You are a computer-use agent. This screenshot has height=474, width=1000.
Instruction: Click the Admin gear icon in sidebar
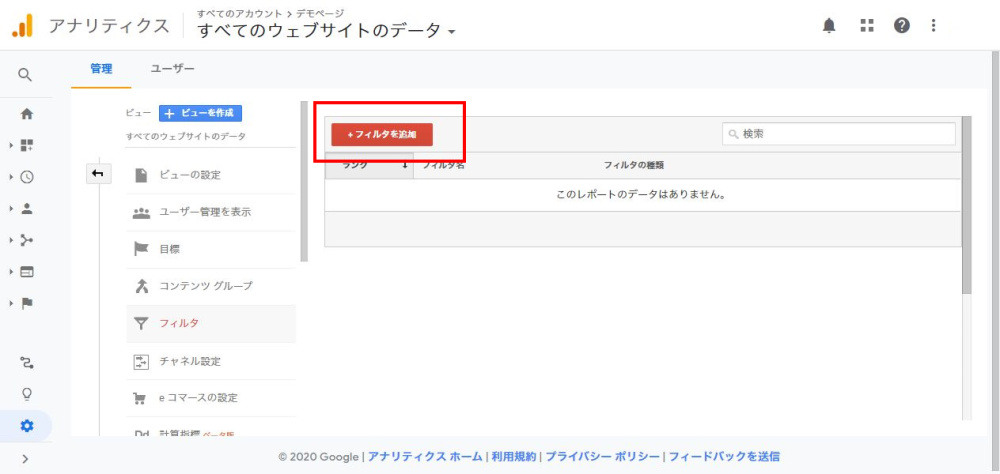tap(27, 426)
